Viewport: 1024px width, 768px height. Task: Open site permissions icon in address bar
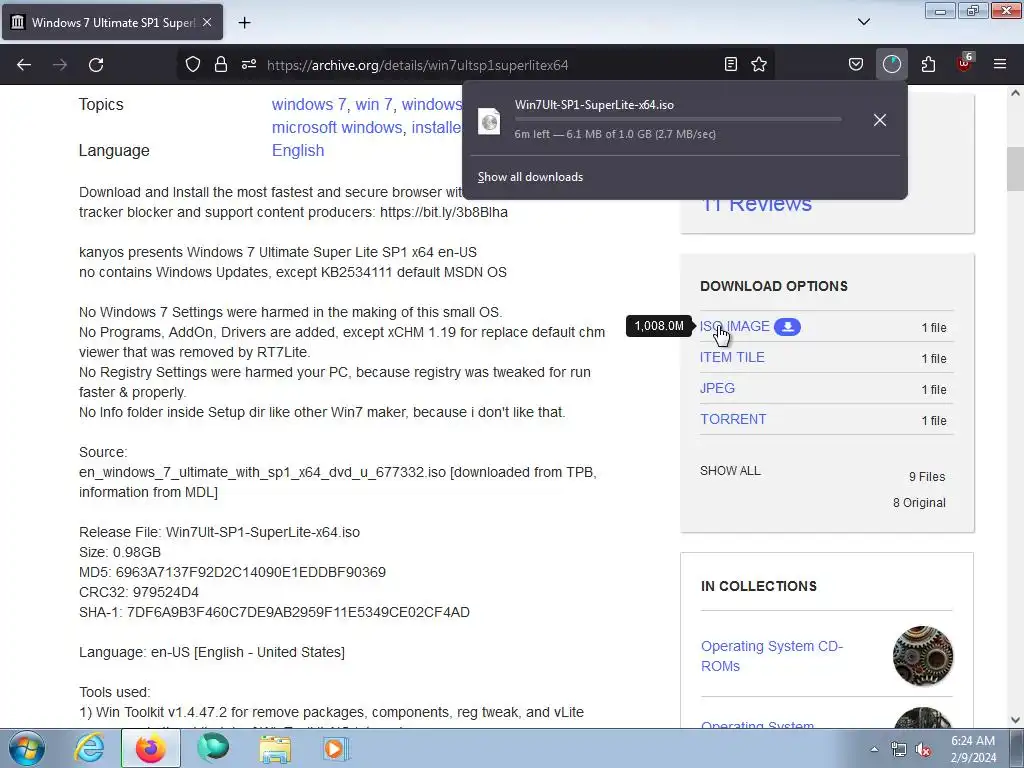pos(249,64)
